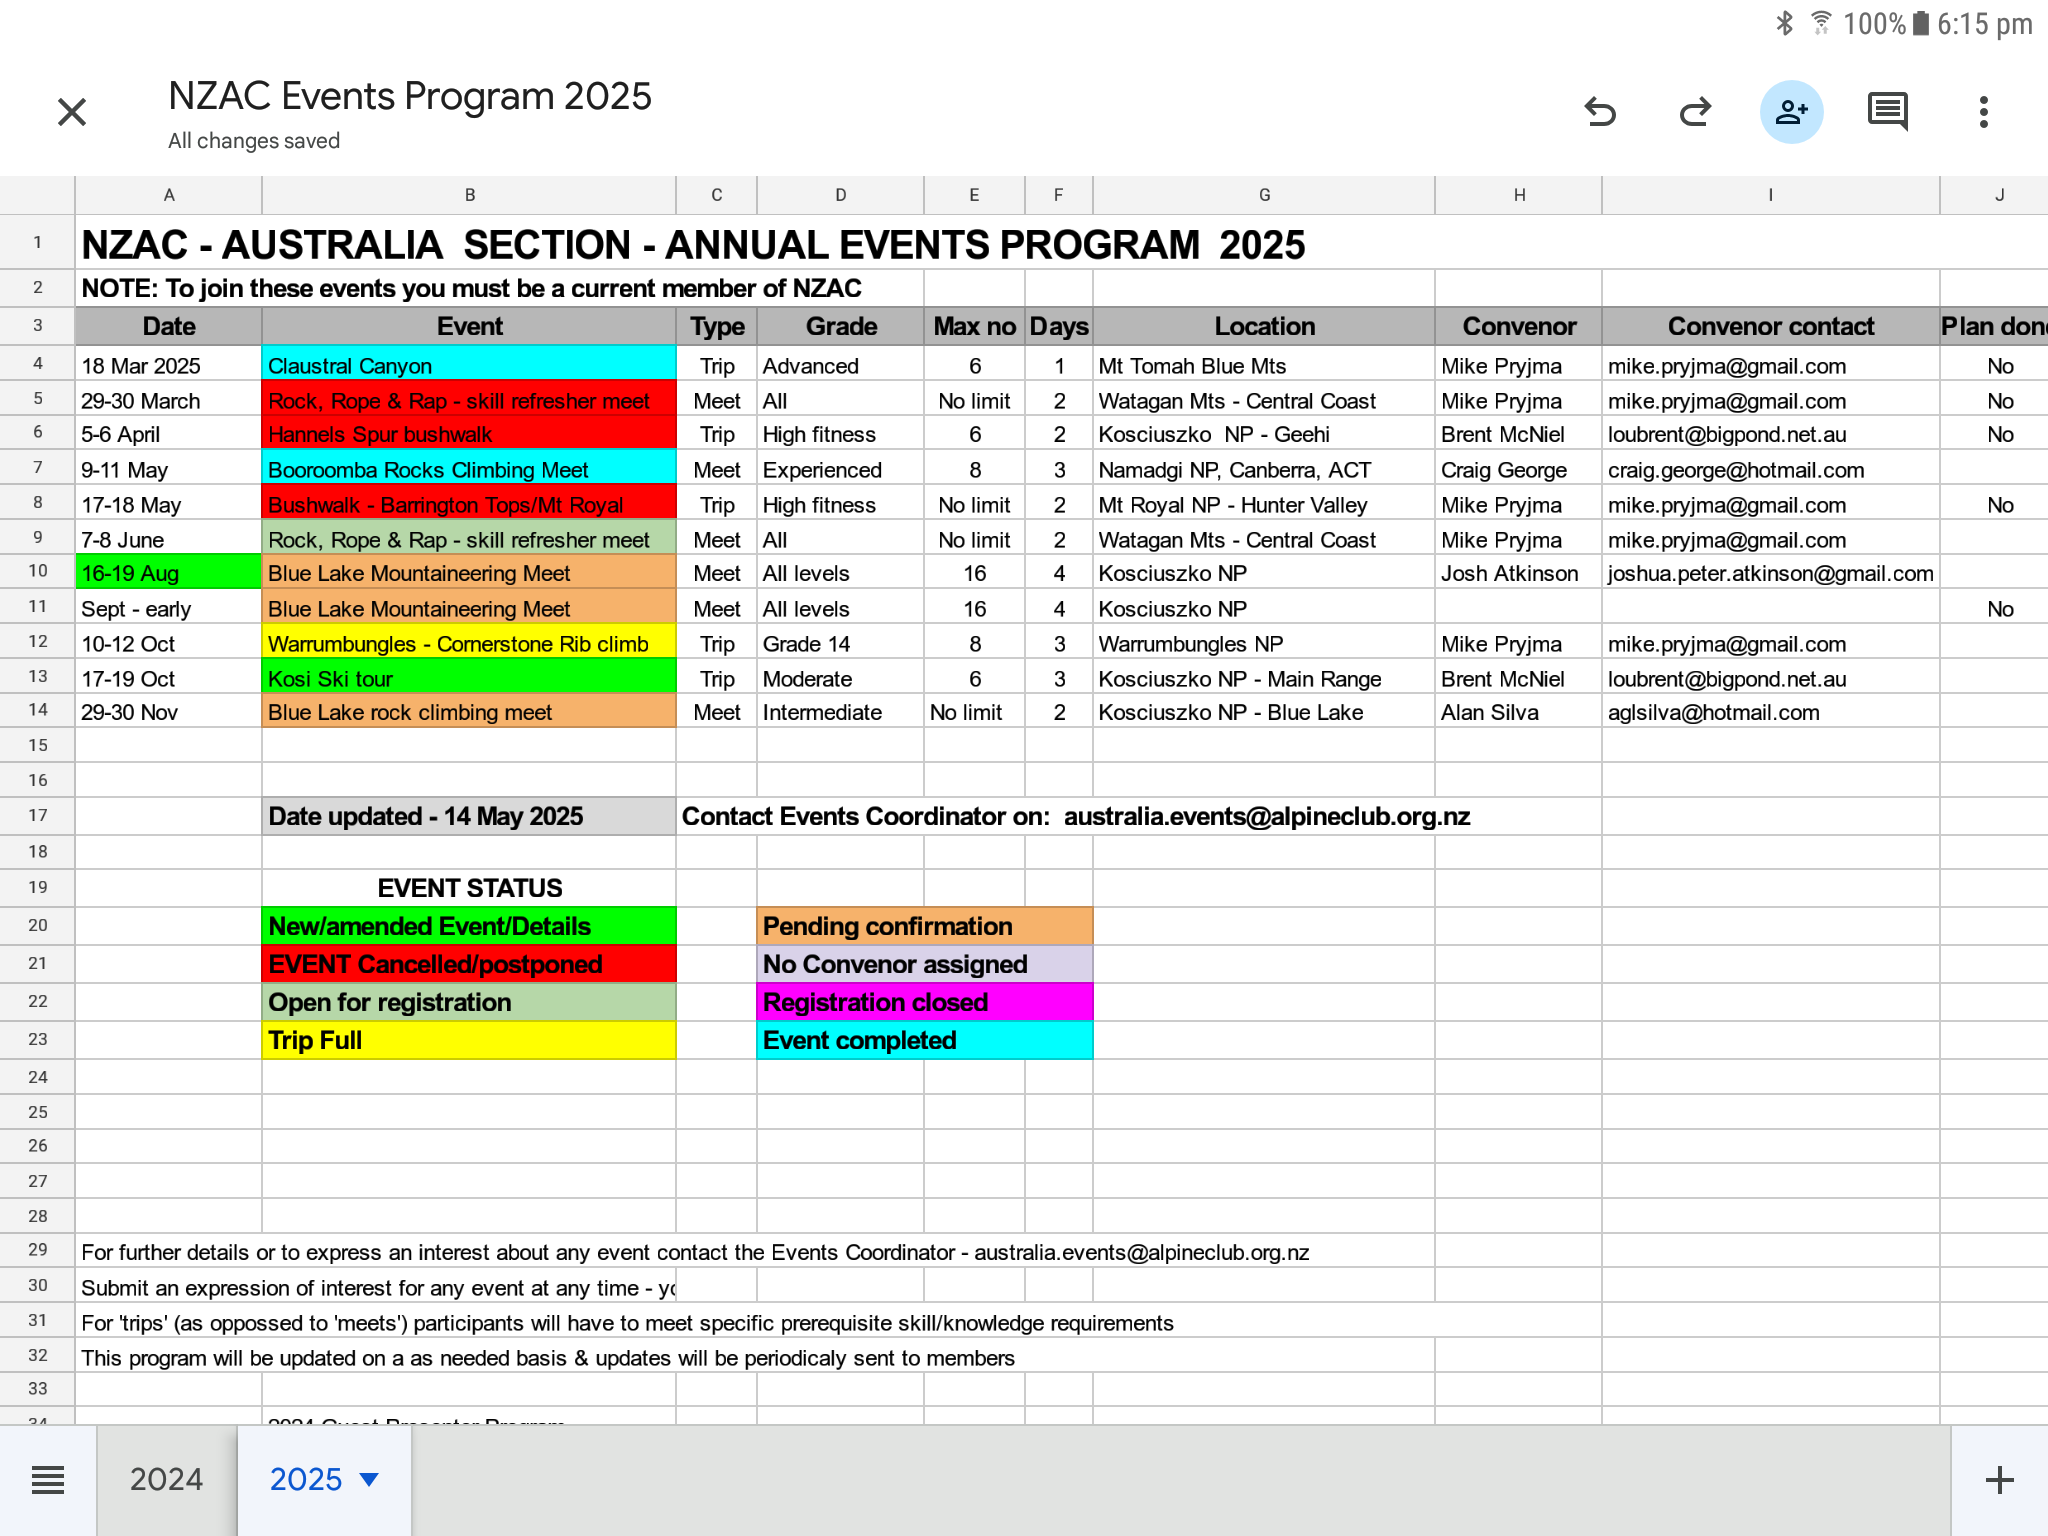The image size is (2048, 1536).
Task: Select the 18 Mar 2025 date cell
Action: (169, 365)
